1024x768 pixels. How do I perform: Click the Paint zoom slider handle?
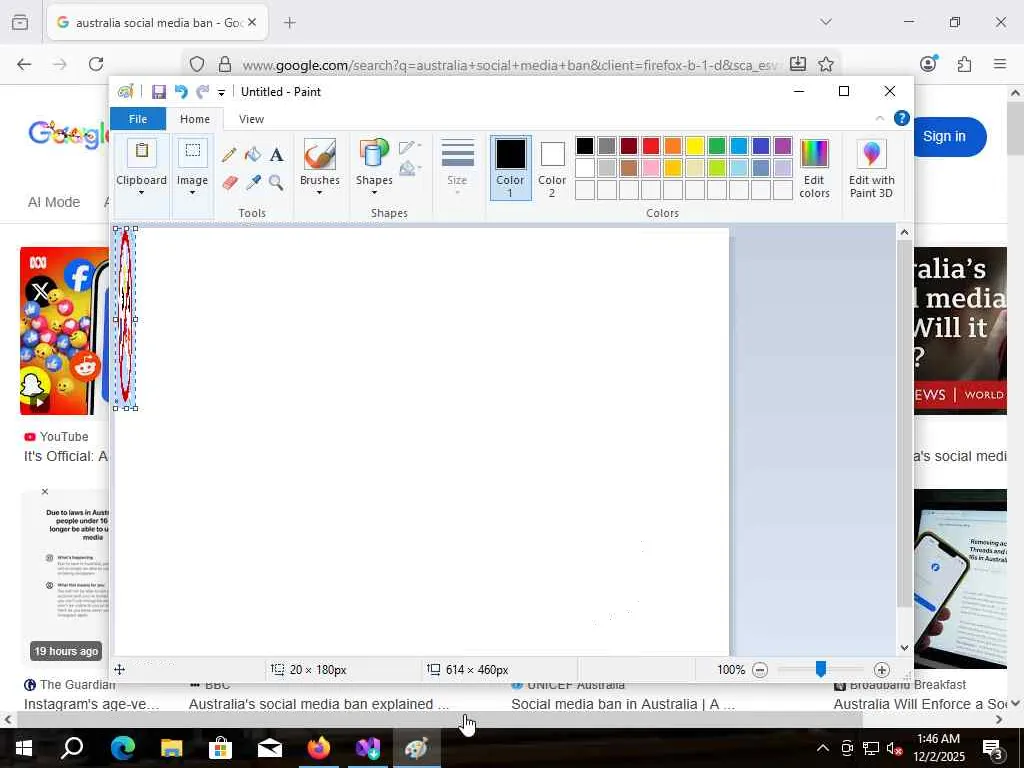click(x=821, y=669)
